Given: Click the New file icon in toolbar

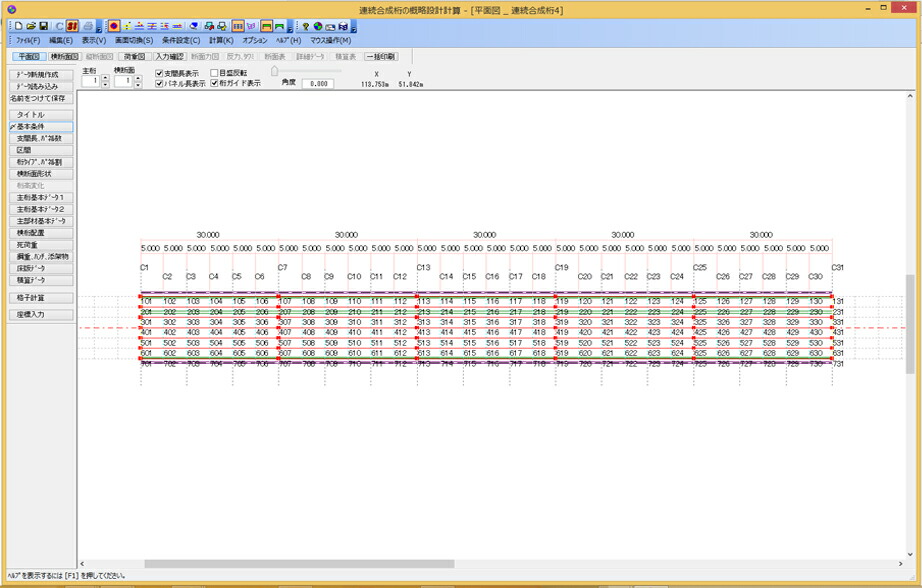Looking at the screenshot, I should 18,26.
